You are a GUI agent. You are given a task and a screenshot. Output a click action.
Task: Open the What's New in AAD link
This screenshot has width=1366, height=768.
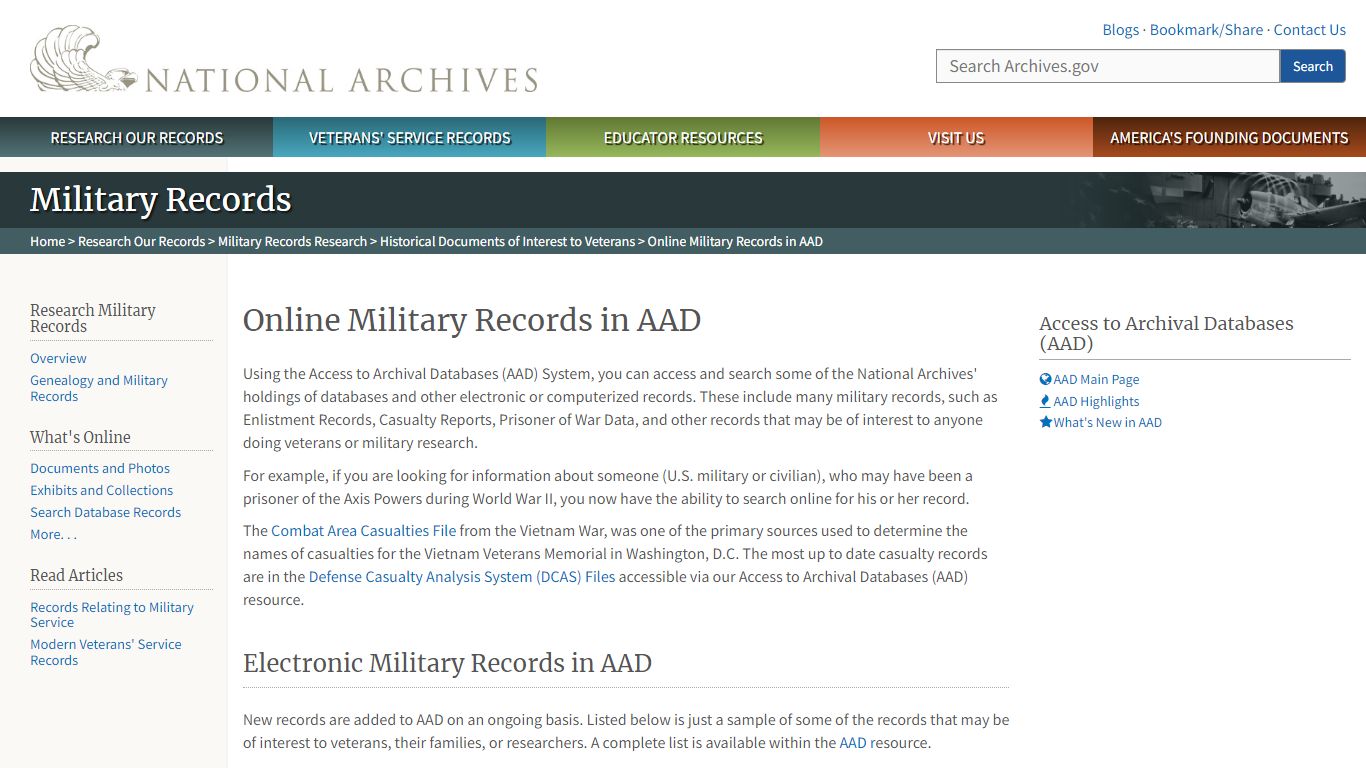[x=1107, y=422]
